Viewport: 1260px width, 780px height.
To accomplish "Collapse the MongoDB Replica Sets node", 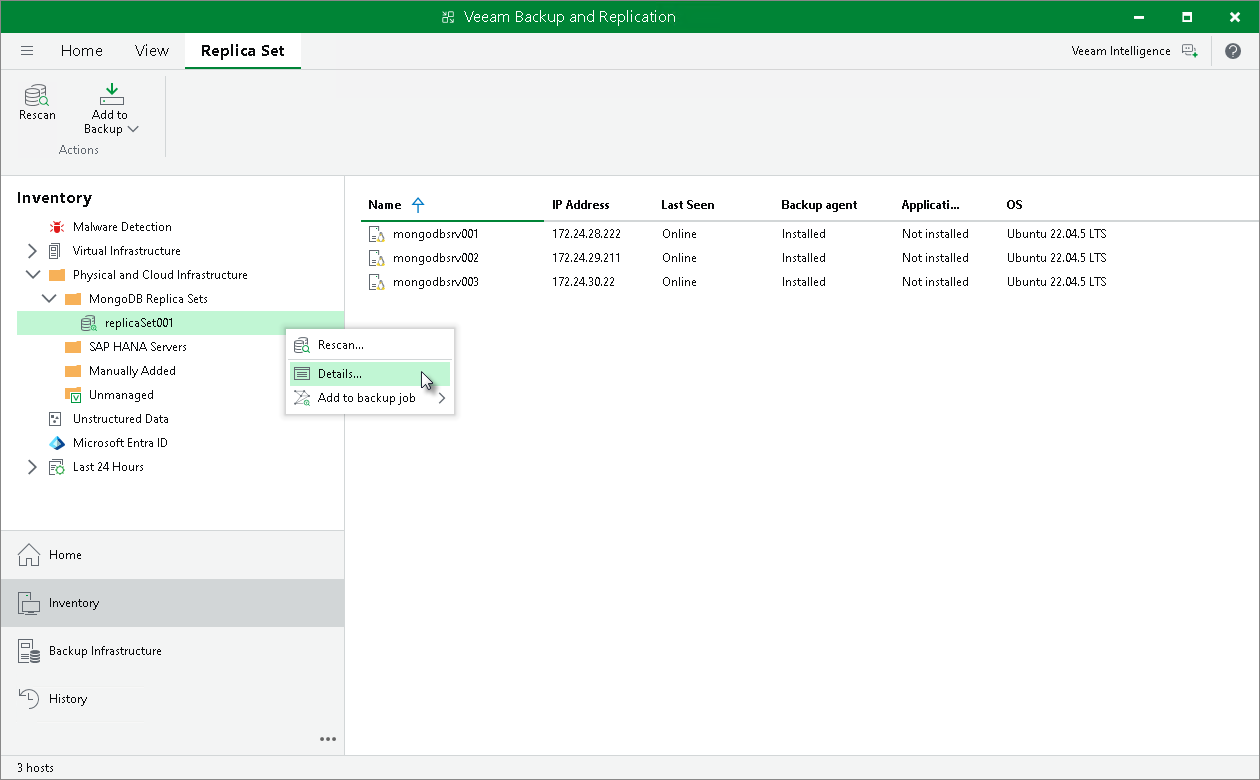I will 49,299.
